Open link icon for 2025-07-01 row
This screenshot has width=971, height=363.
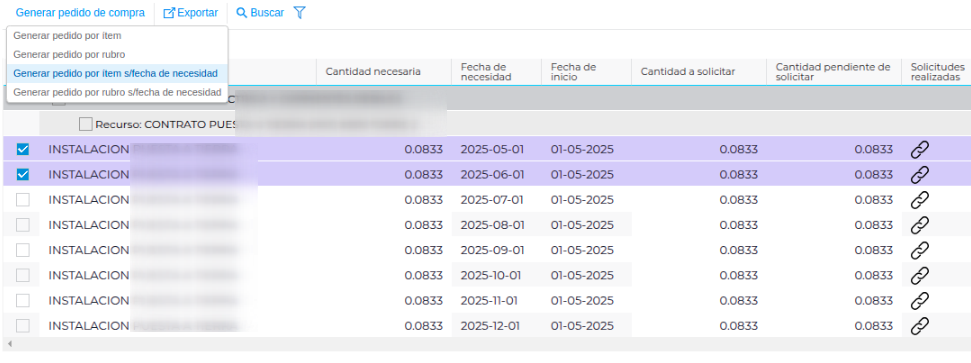point(920,200)
